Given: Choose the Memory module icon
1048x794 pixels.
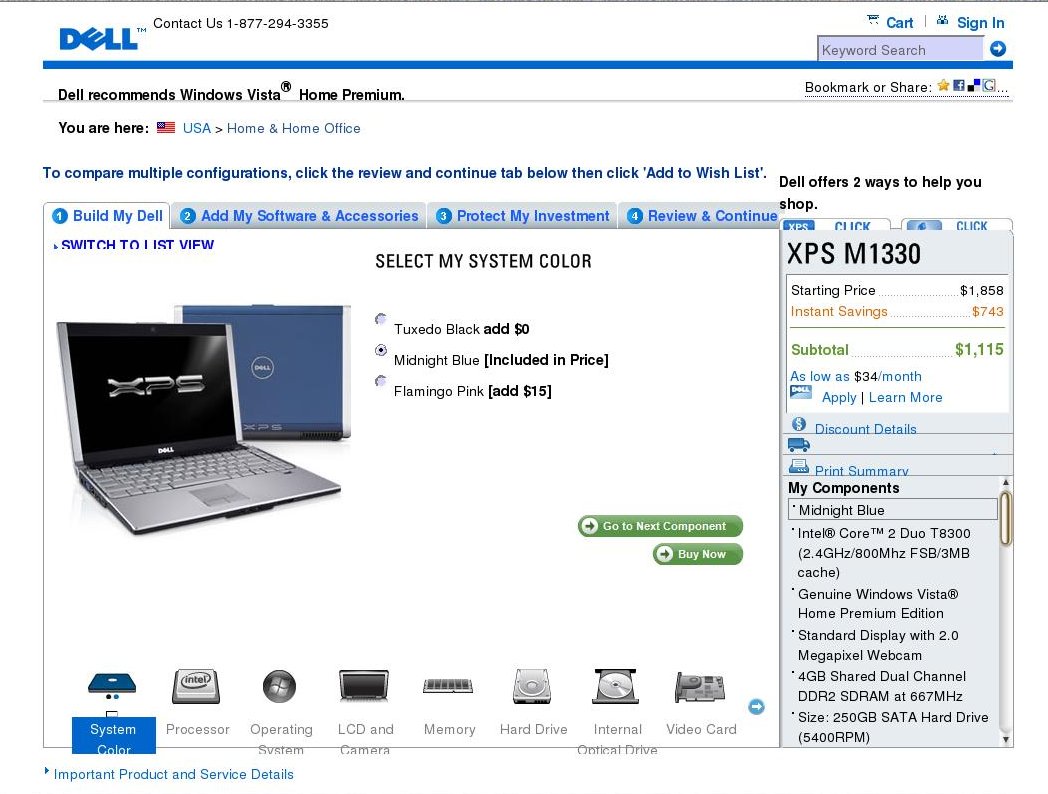Looking at the screenshot, I should 448,686.
